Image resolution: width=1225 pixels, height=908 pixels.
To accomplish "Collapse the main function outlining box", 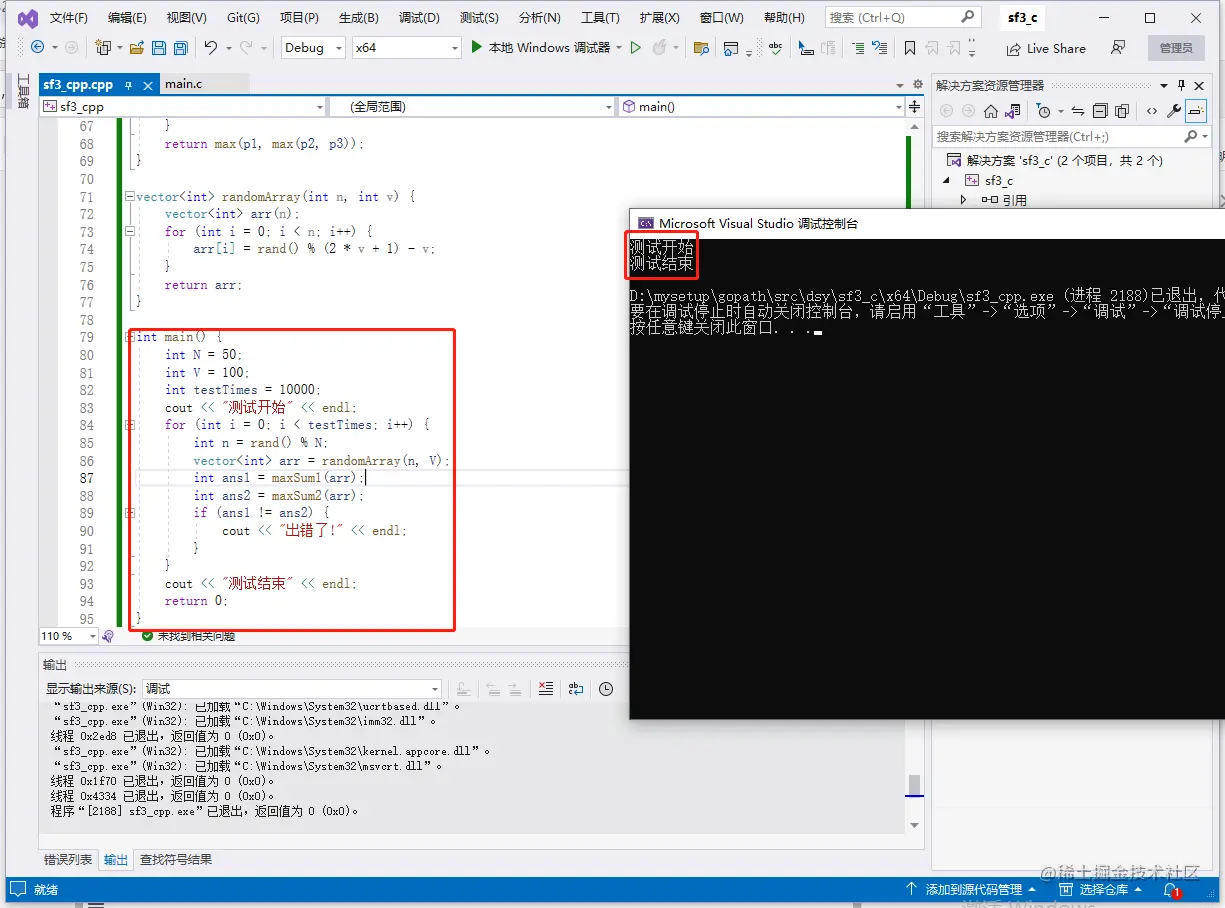I will point(129,337).
